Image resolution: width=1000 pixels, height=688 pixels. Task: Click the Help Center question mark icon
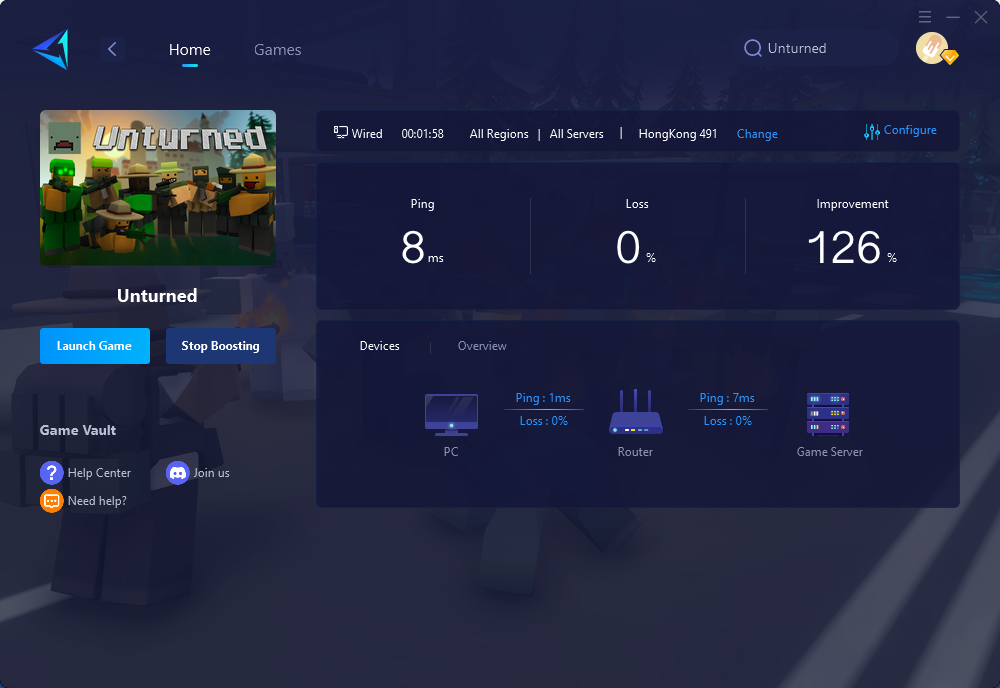tap(51, 473)
